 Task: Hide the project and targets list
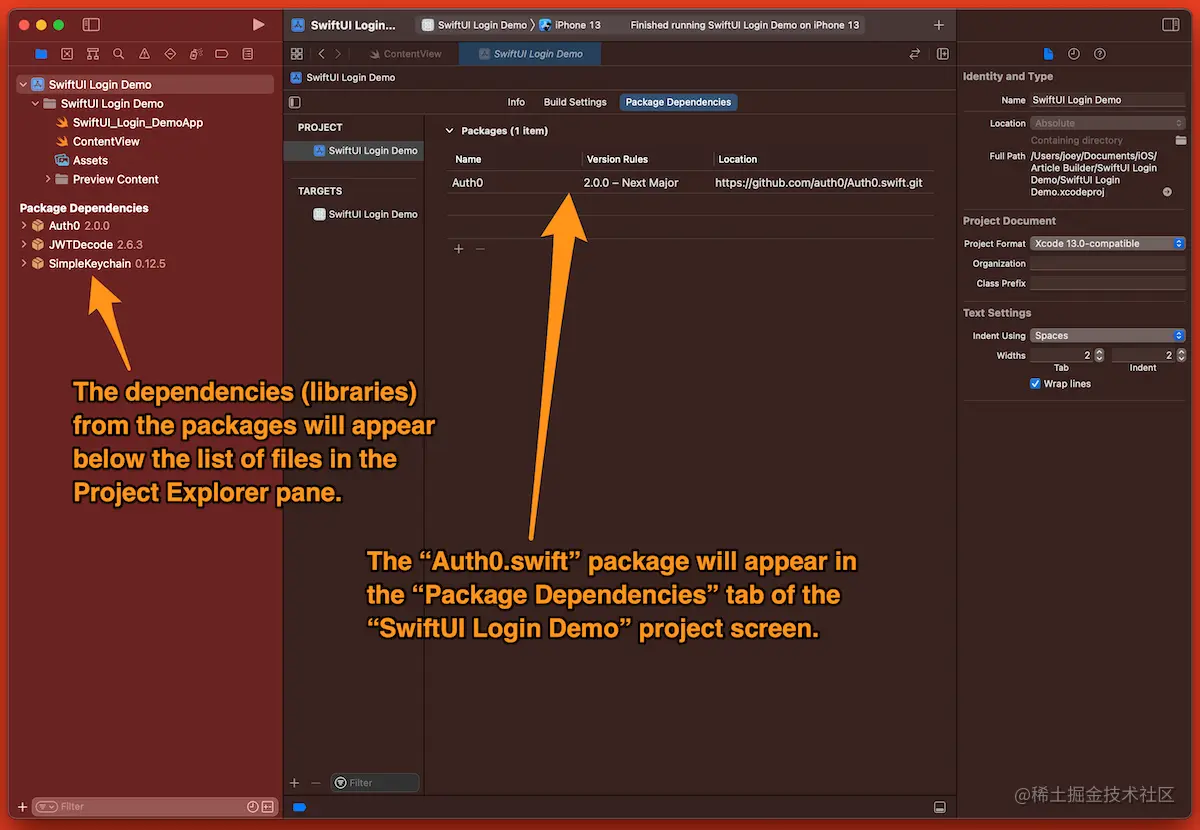(x=294, y=102)
